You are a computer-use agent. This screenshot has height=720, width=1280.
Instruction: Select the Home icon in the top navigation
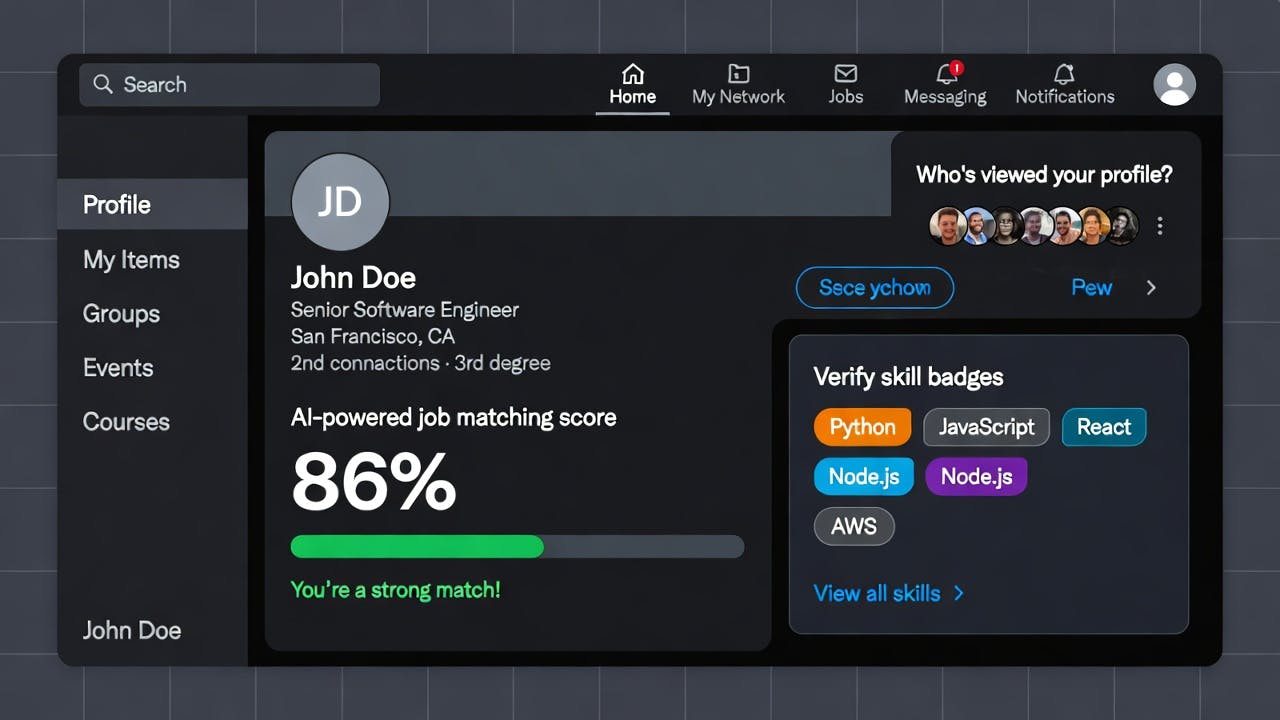[632, 73]
